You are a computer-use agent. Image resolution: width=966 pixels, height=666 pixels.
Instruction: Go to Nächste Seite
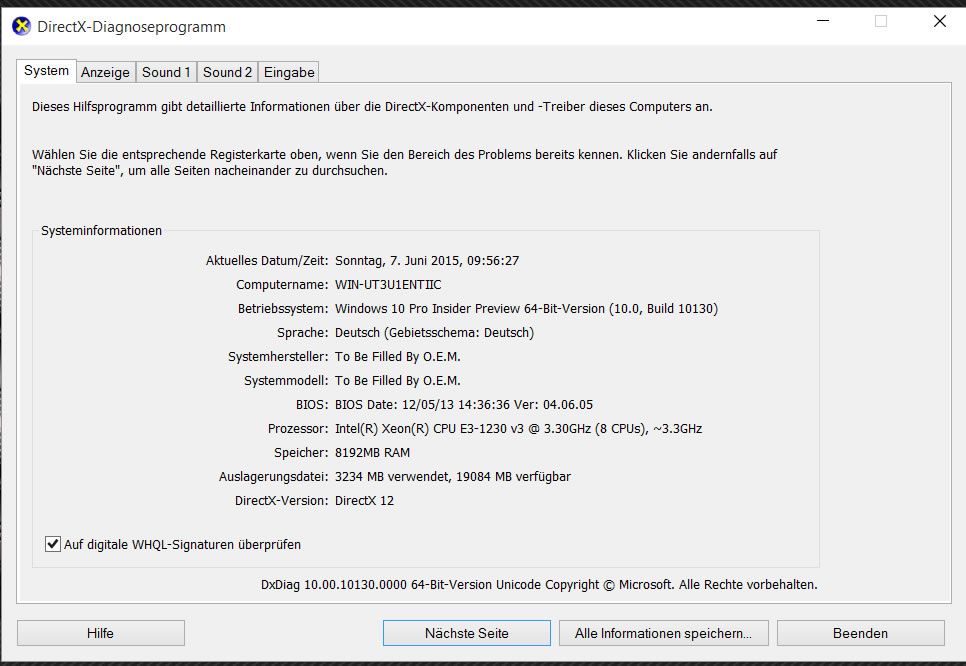pyautogui.click(x=466, y=633)
